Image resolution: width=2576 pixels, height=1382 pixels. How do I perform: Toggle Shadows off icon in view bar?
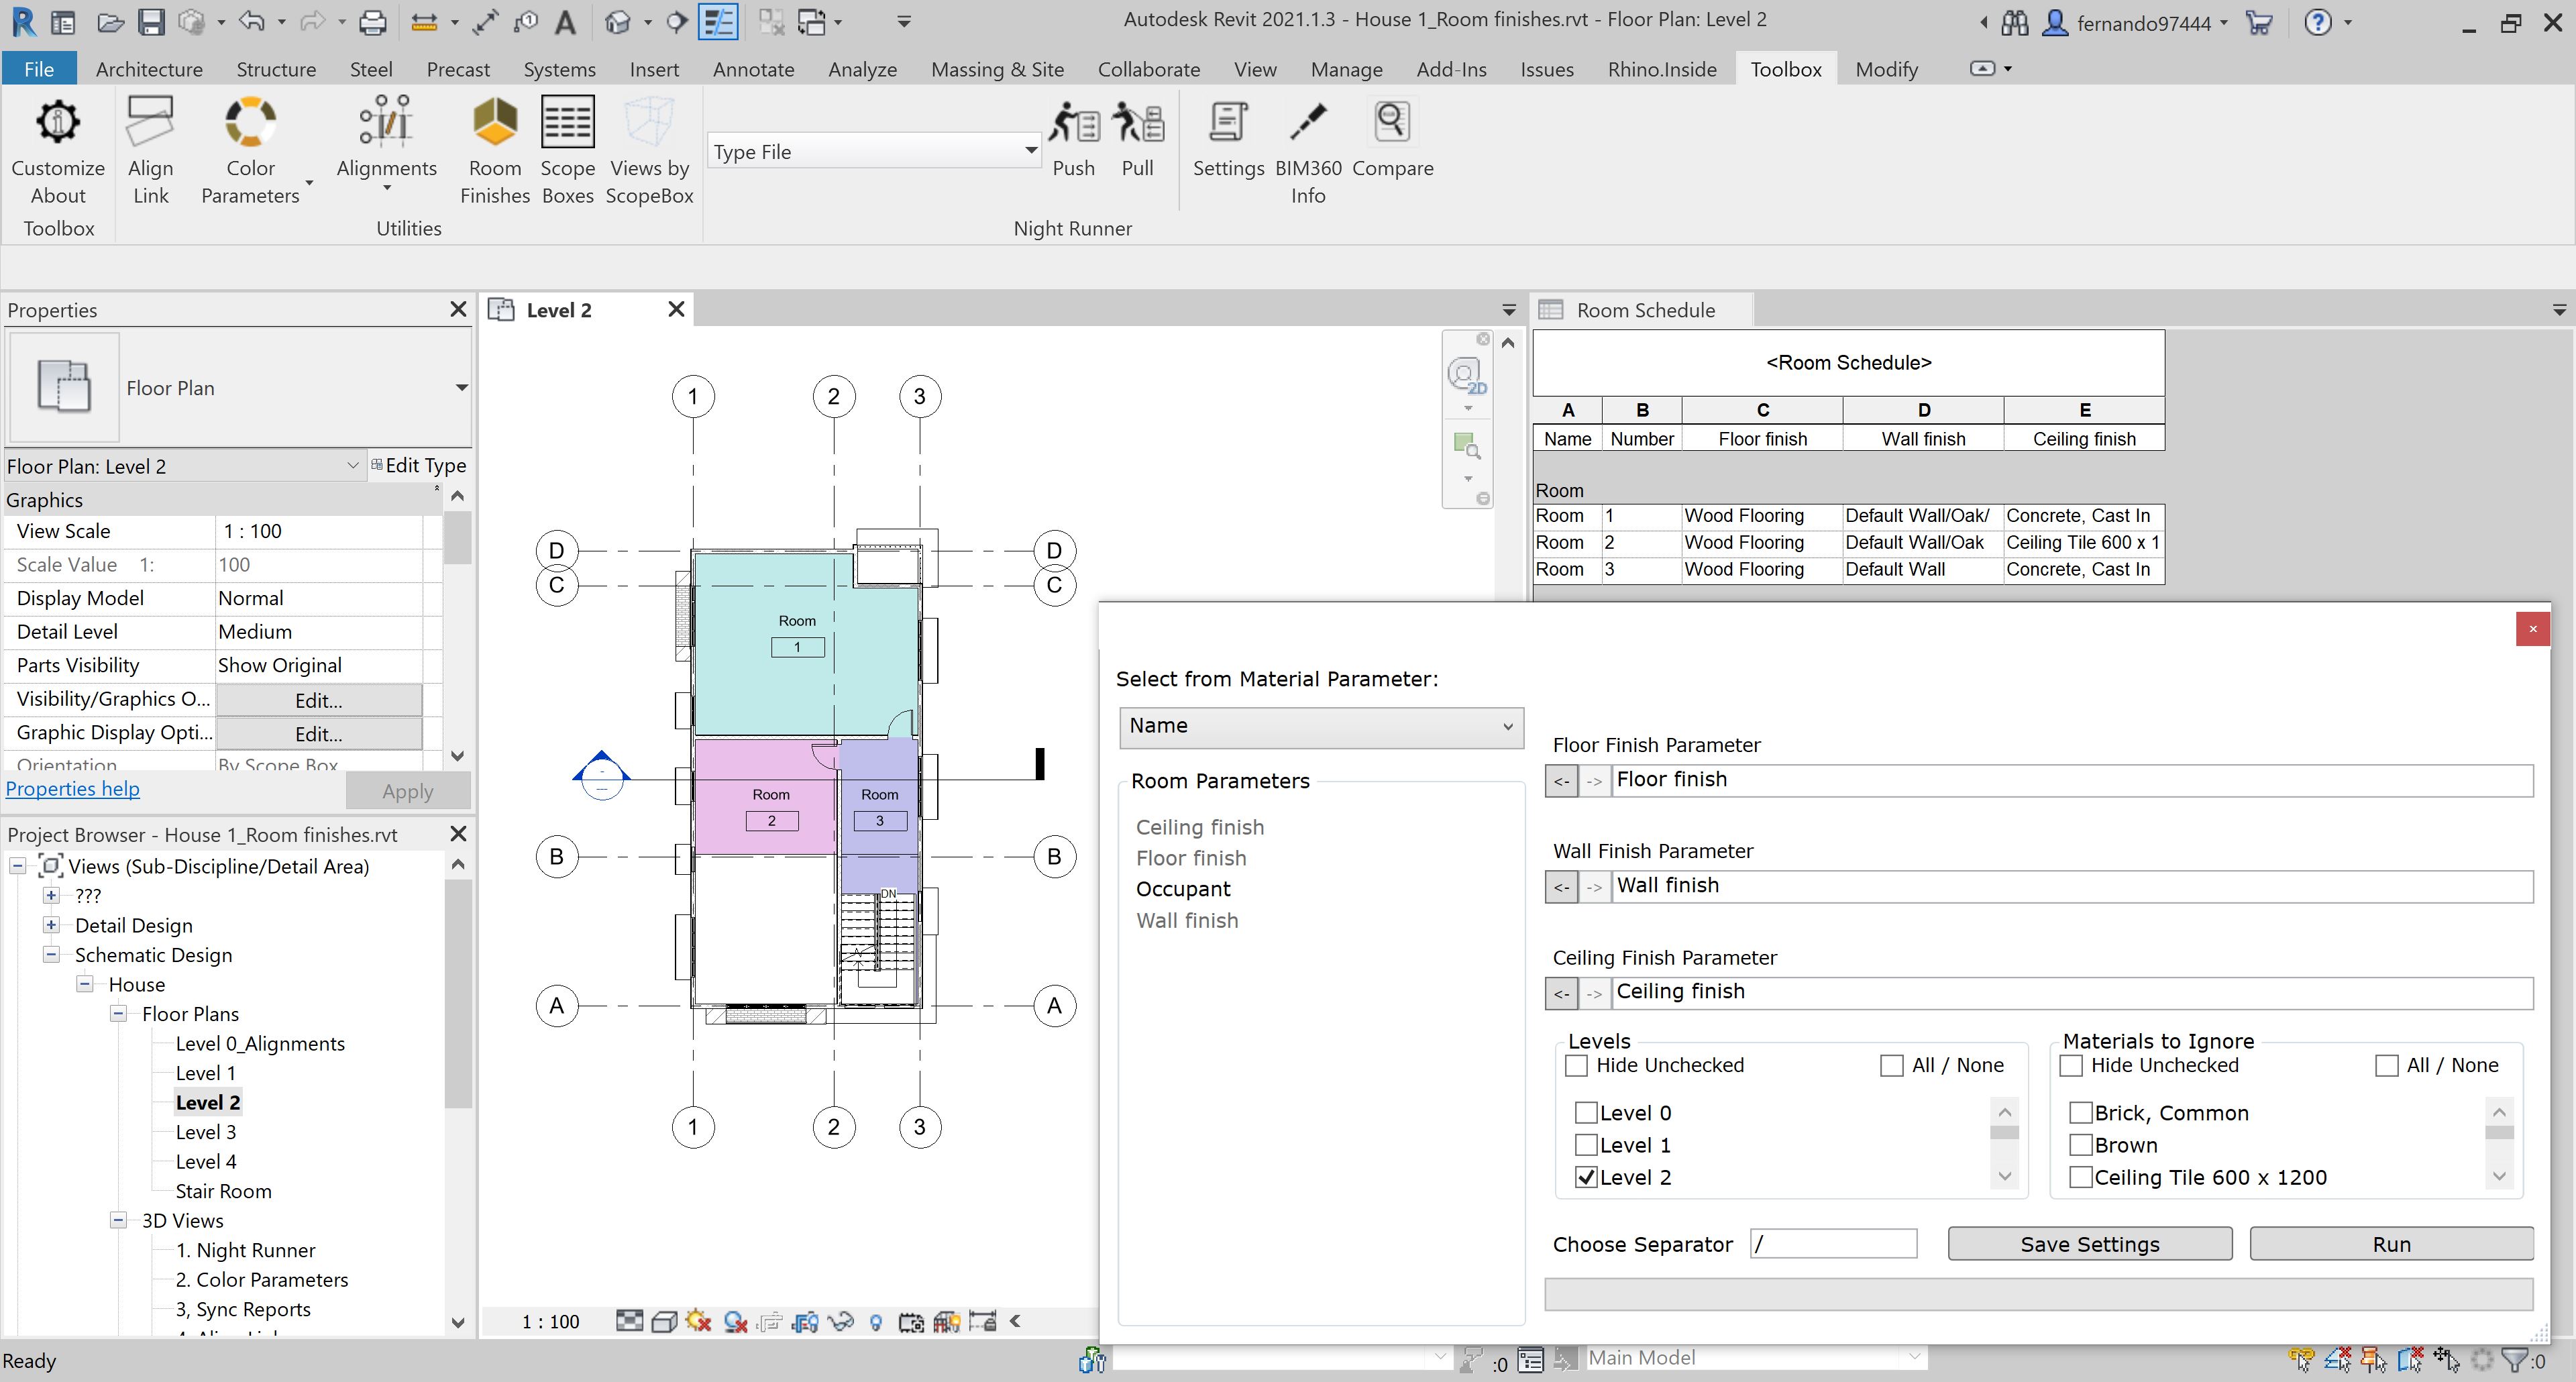coord(735,1322)
